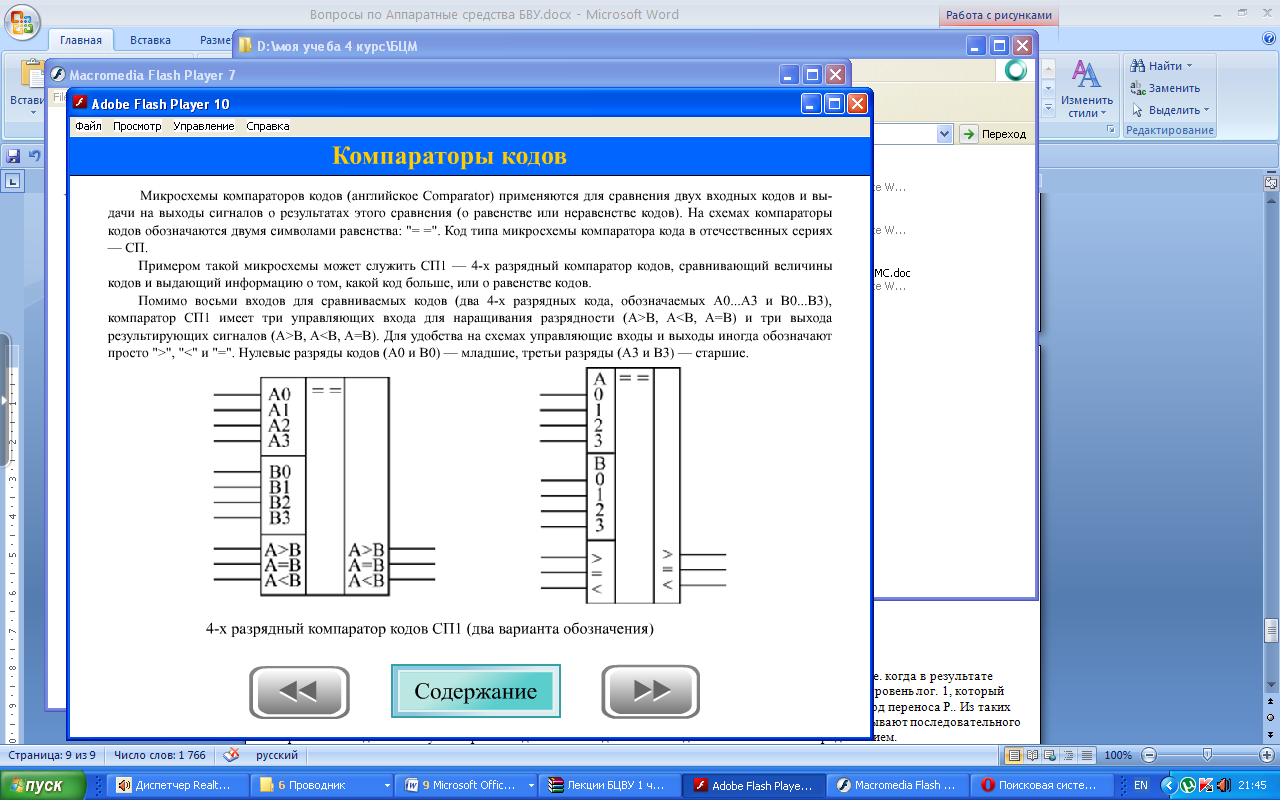Click the Найти binoculars button in Word
The width and height of the screenshot is (1280, 800).
(1156, 66)
